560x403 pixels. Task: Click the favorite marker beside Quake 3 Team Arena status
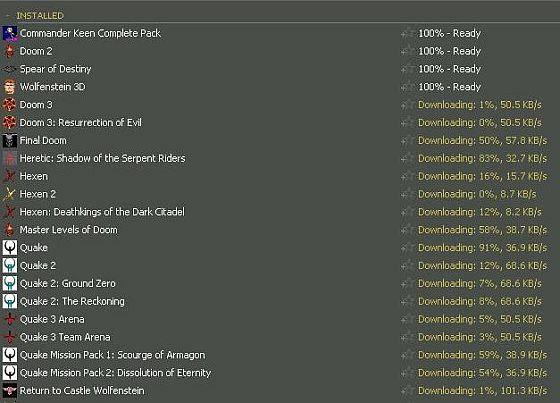point(407,337)
